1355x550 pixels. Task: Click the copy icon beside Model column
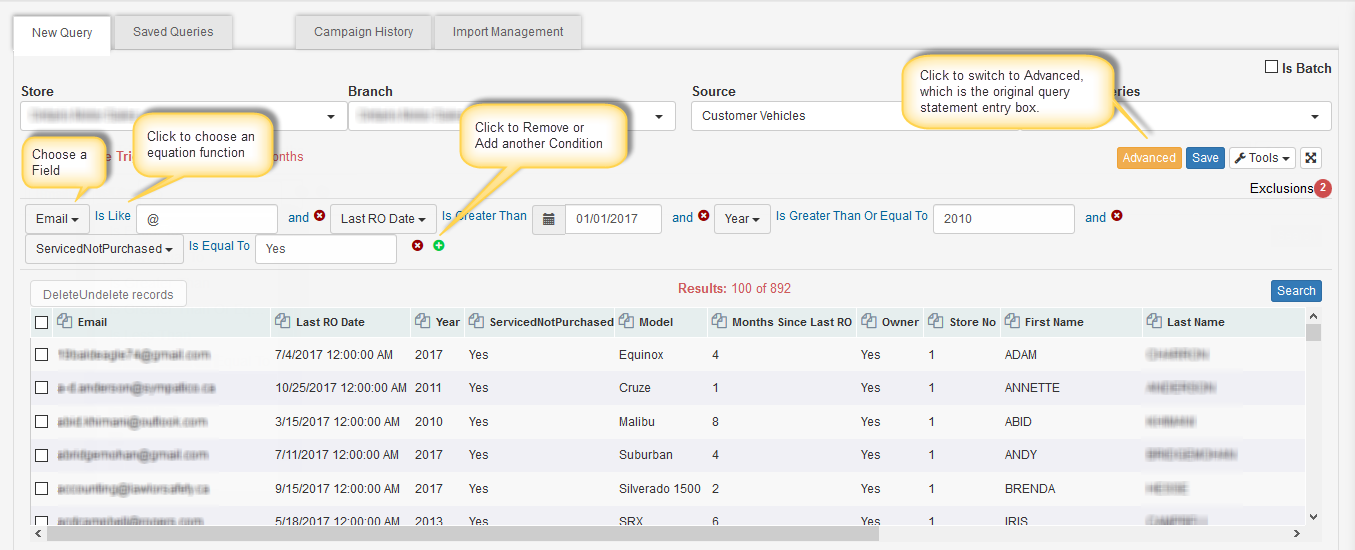click(x=626, y=322)
